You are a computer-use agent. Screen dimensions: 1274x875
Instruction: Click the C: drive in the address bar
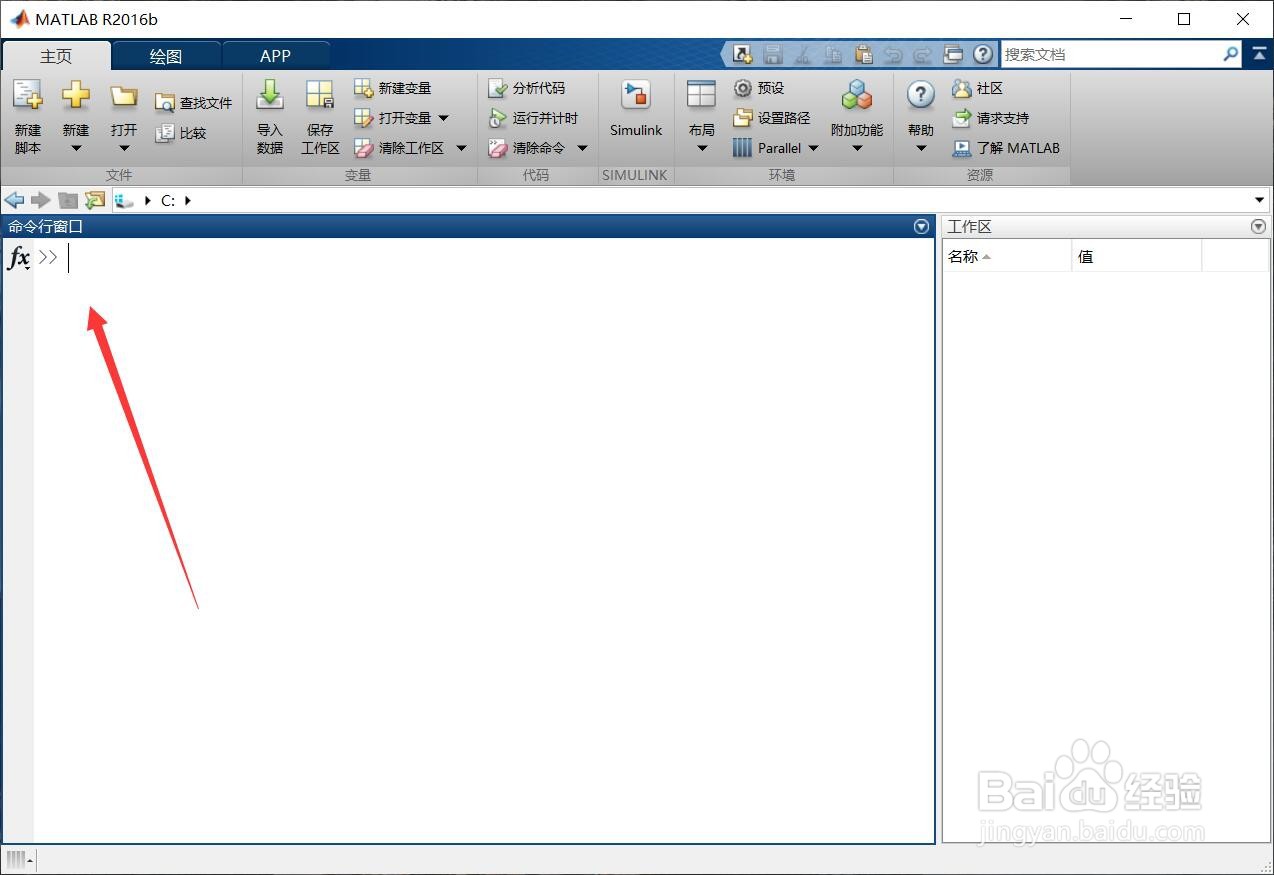point(168,200)
